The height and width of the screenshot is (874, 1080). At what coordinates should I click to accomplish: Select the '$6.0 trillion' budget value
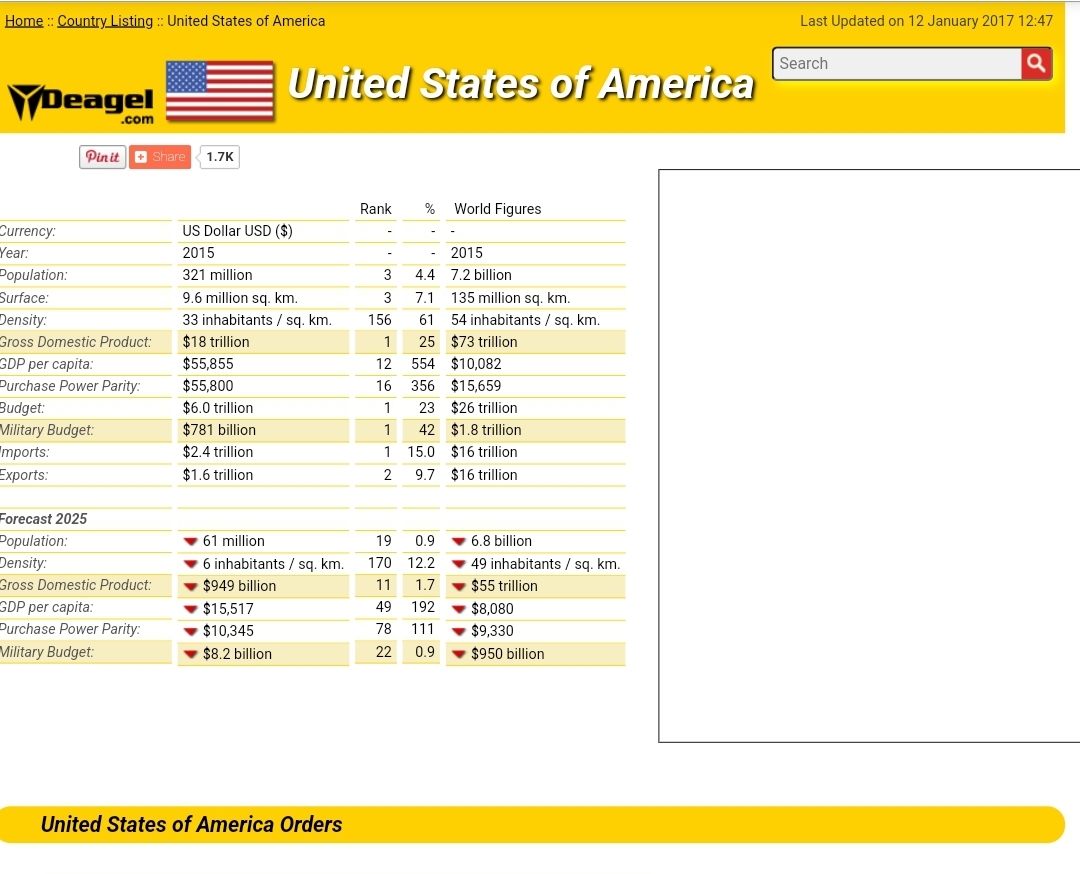pos(218,408)
